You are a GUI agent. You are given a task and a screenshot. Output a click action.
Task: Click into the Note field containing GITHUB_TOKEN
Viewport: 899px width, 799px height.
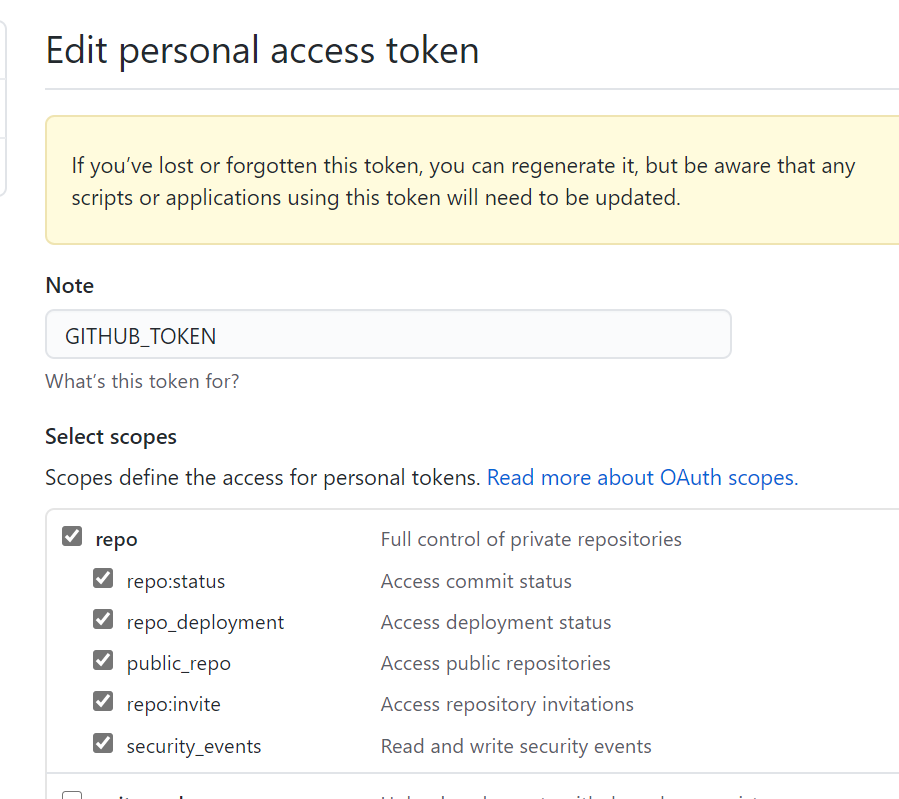coord(388,335)
